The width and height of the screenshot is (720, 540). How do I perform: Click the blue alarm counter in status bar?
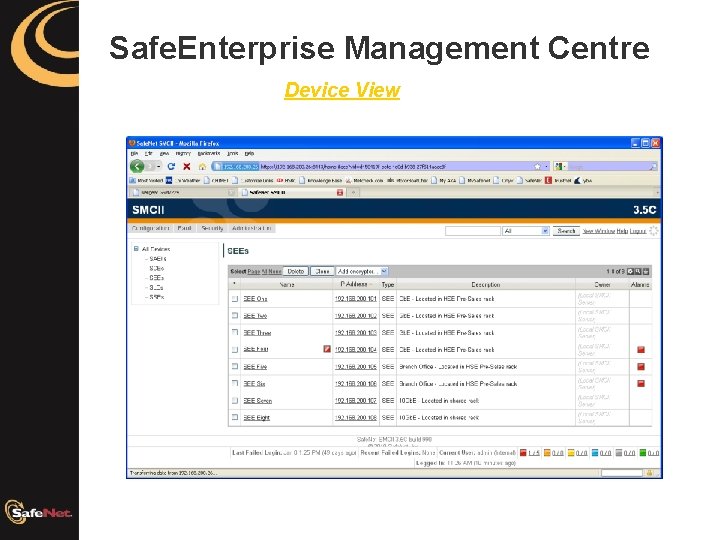coord(601,453)
